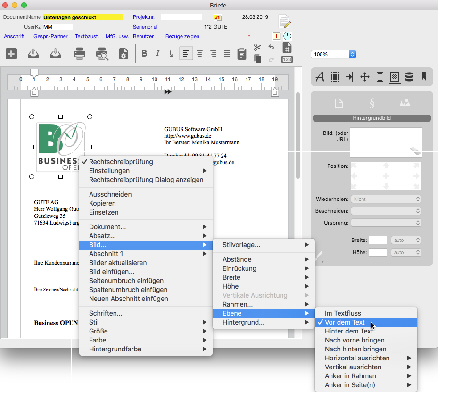This screenshot has width=453, height=399.
Task: Click the undo arrow icon
Action: coord(271,47)
